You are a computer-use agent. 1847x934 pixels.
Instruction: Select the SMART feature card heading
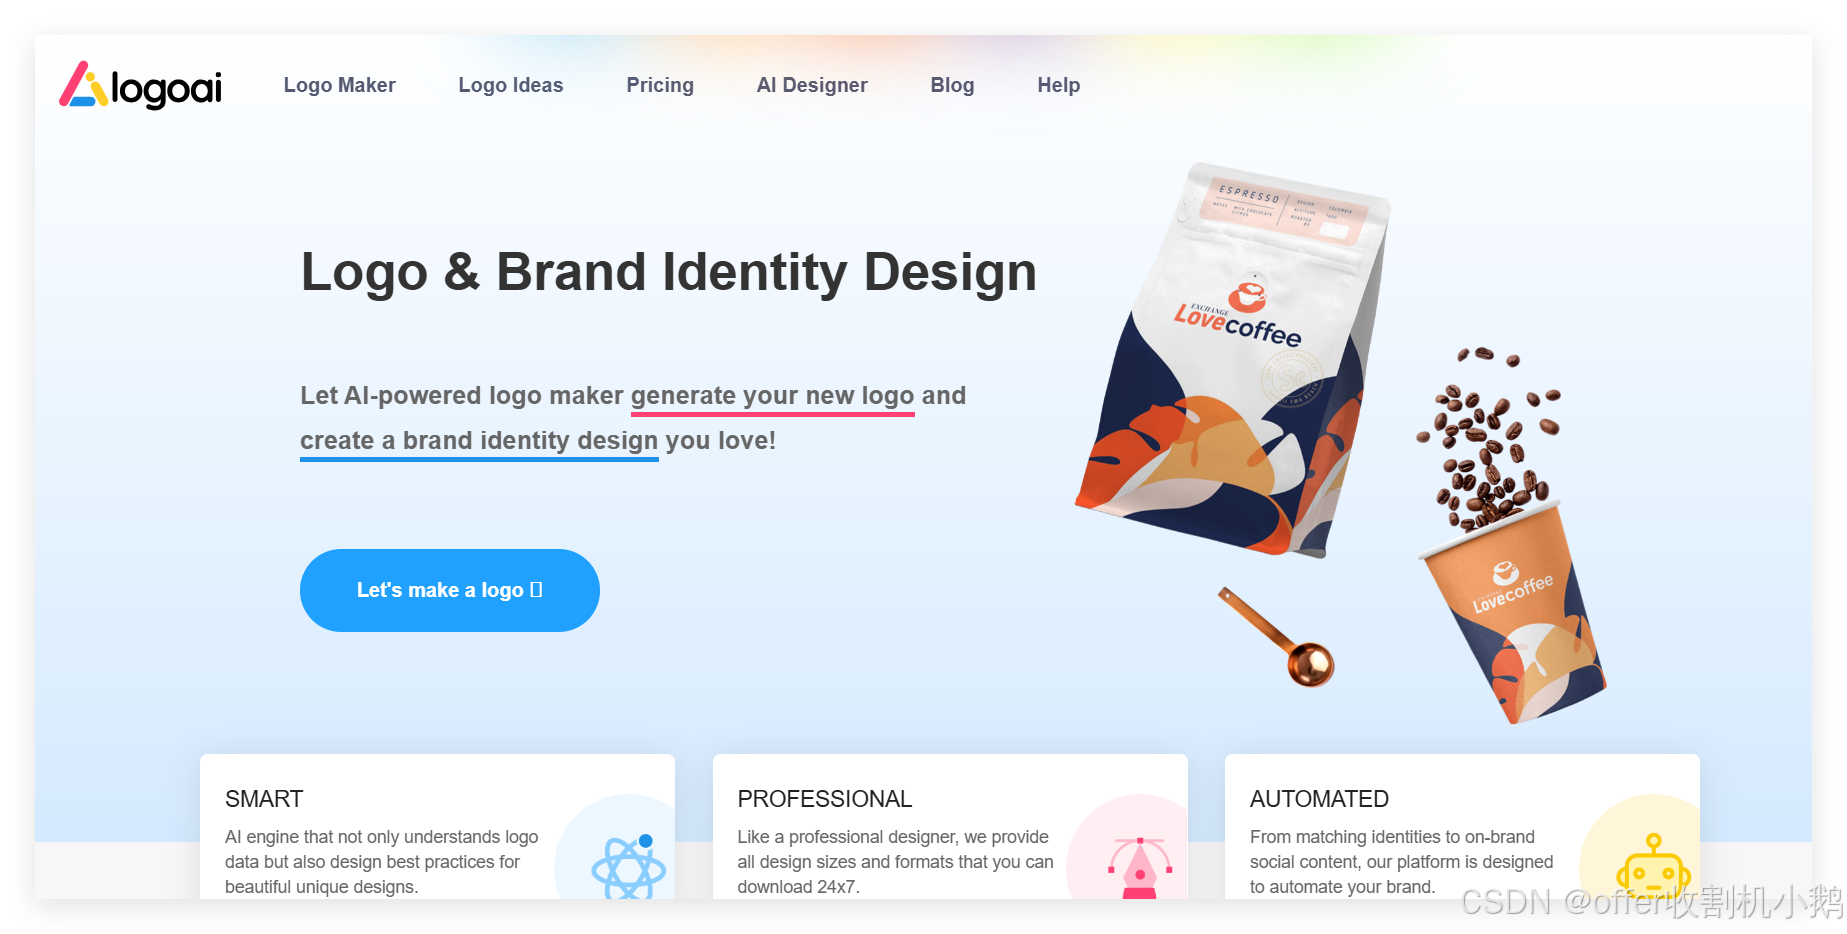click(264, 799)
